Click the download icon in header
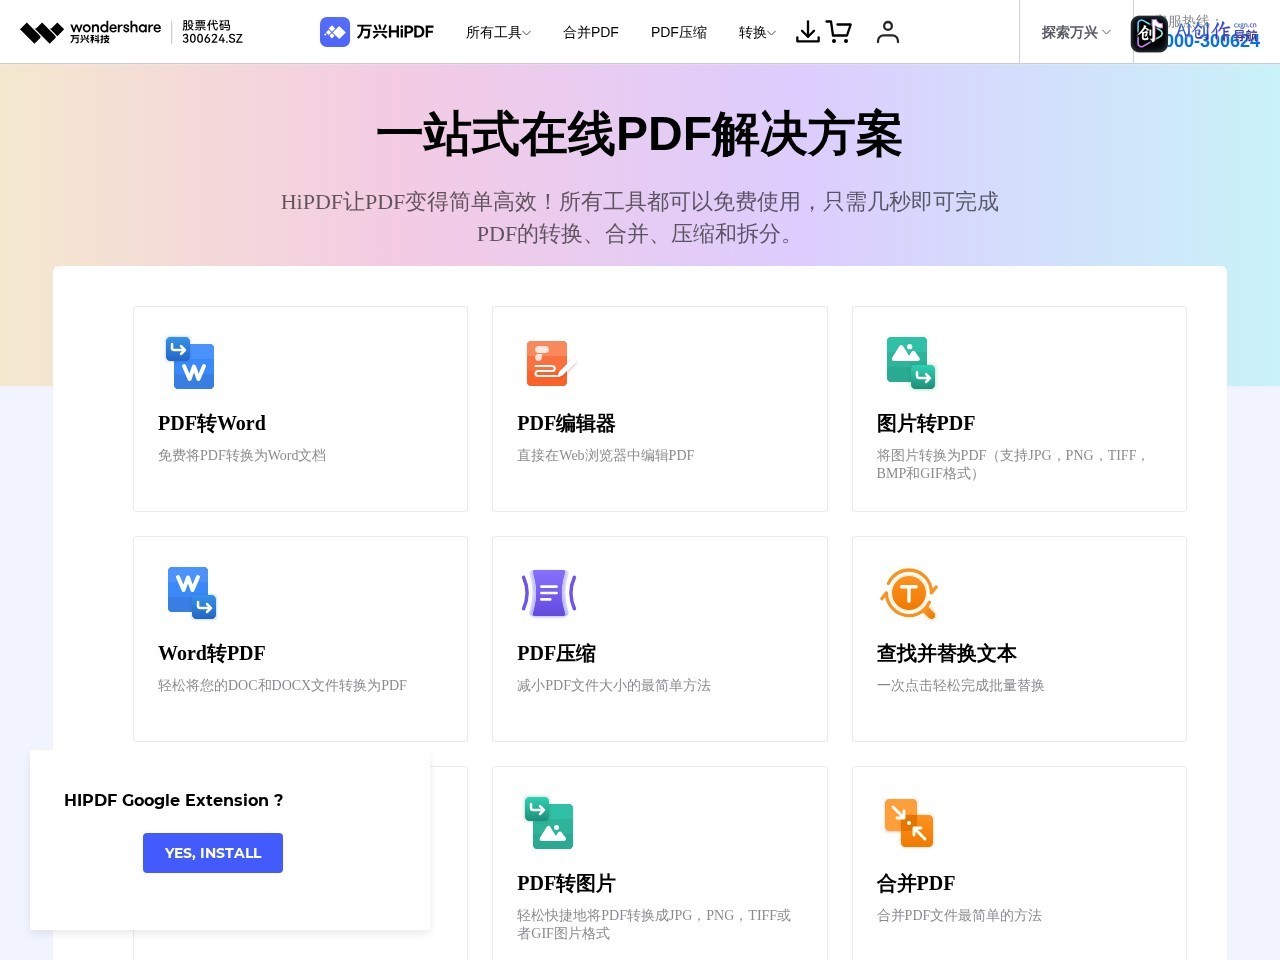 click(x=808, y=32)
